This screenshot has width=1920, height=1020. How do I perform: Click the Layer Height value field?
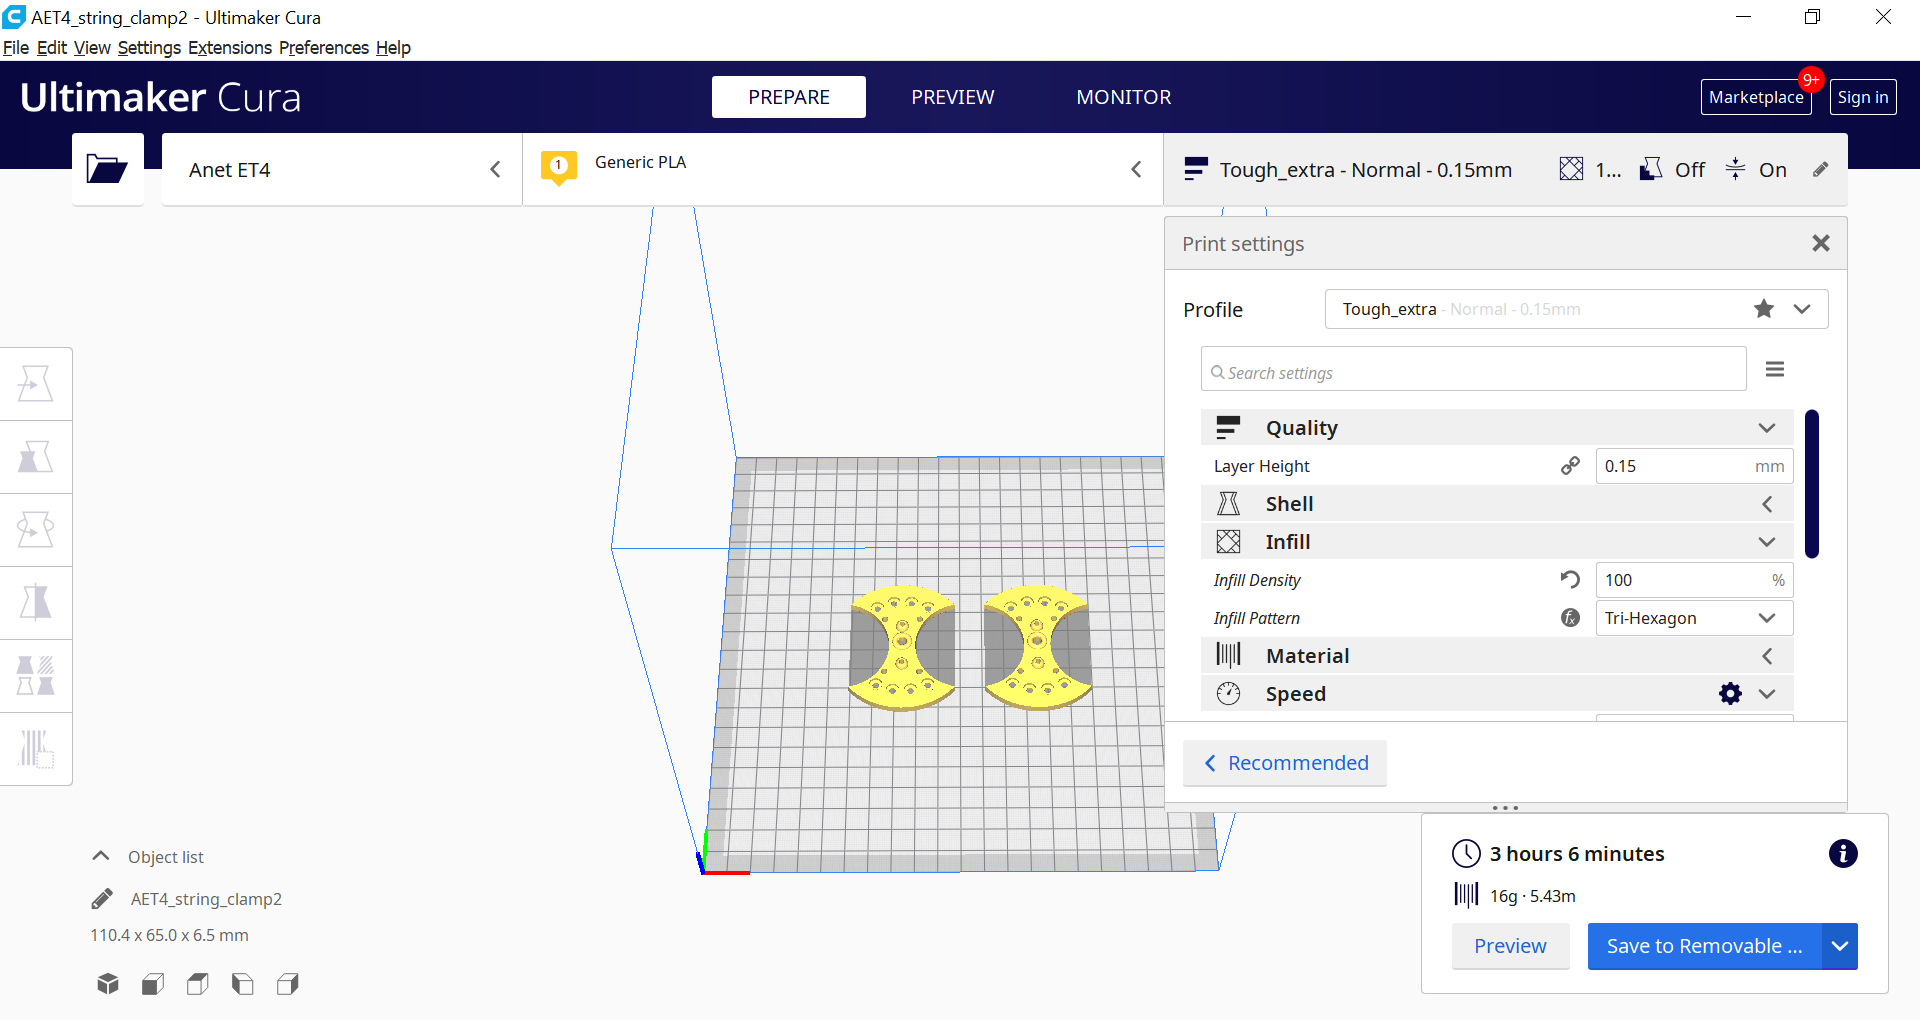(x=1694, y=466)
